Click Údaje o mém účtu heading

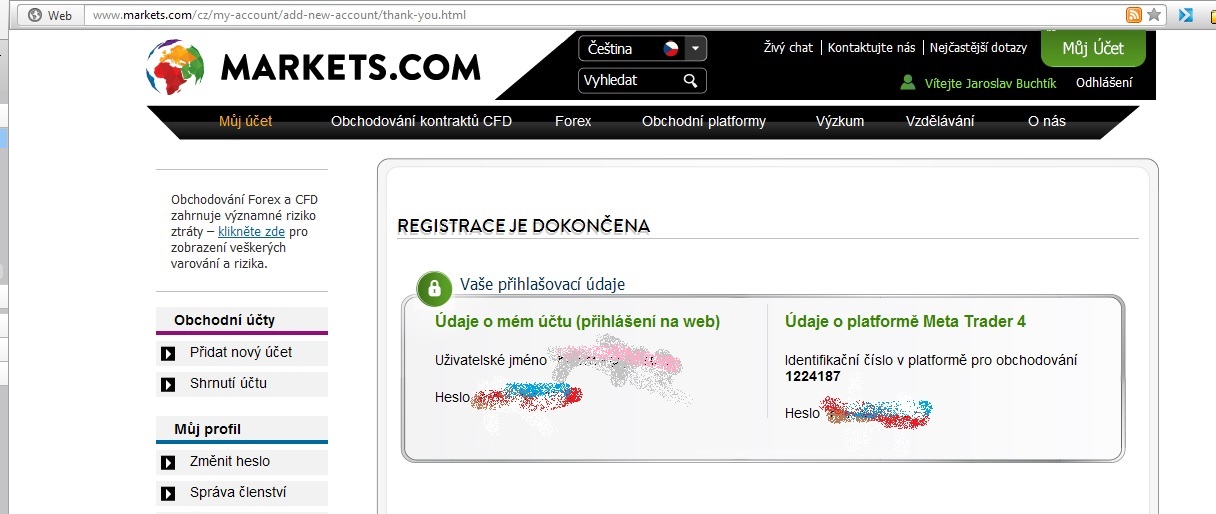[x=577, y=321]
